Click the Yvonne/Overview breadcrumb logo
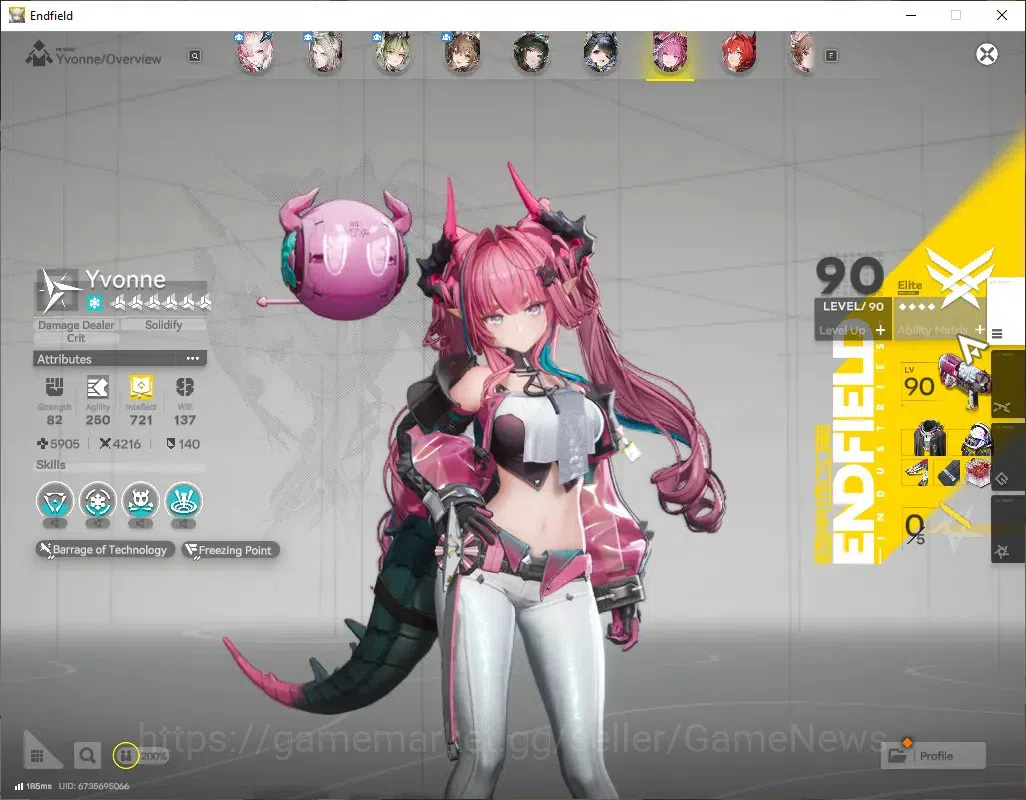1026x800 pixels. click(39, 54)
